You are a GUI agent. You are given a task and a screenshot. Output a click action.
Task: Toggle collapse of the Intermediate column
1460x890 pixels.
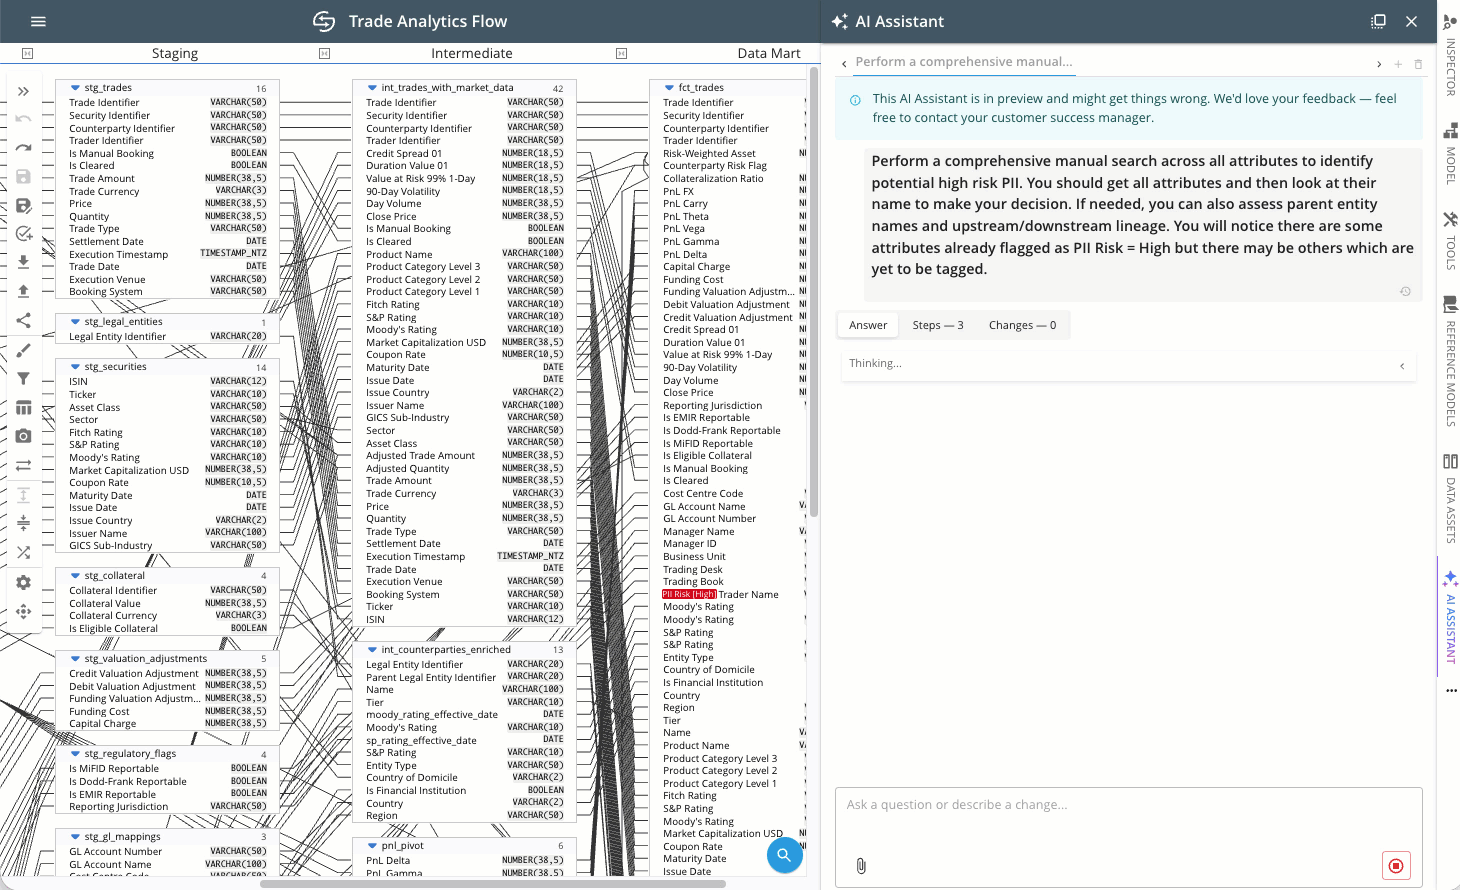click(324, 53)
